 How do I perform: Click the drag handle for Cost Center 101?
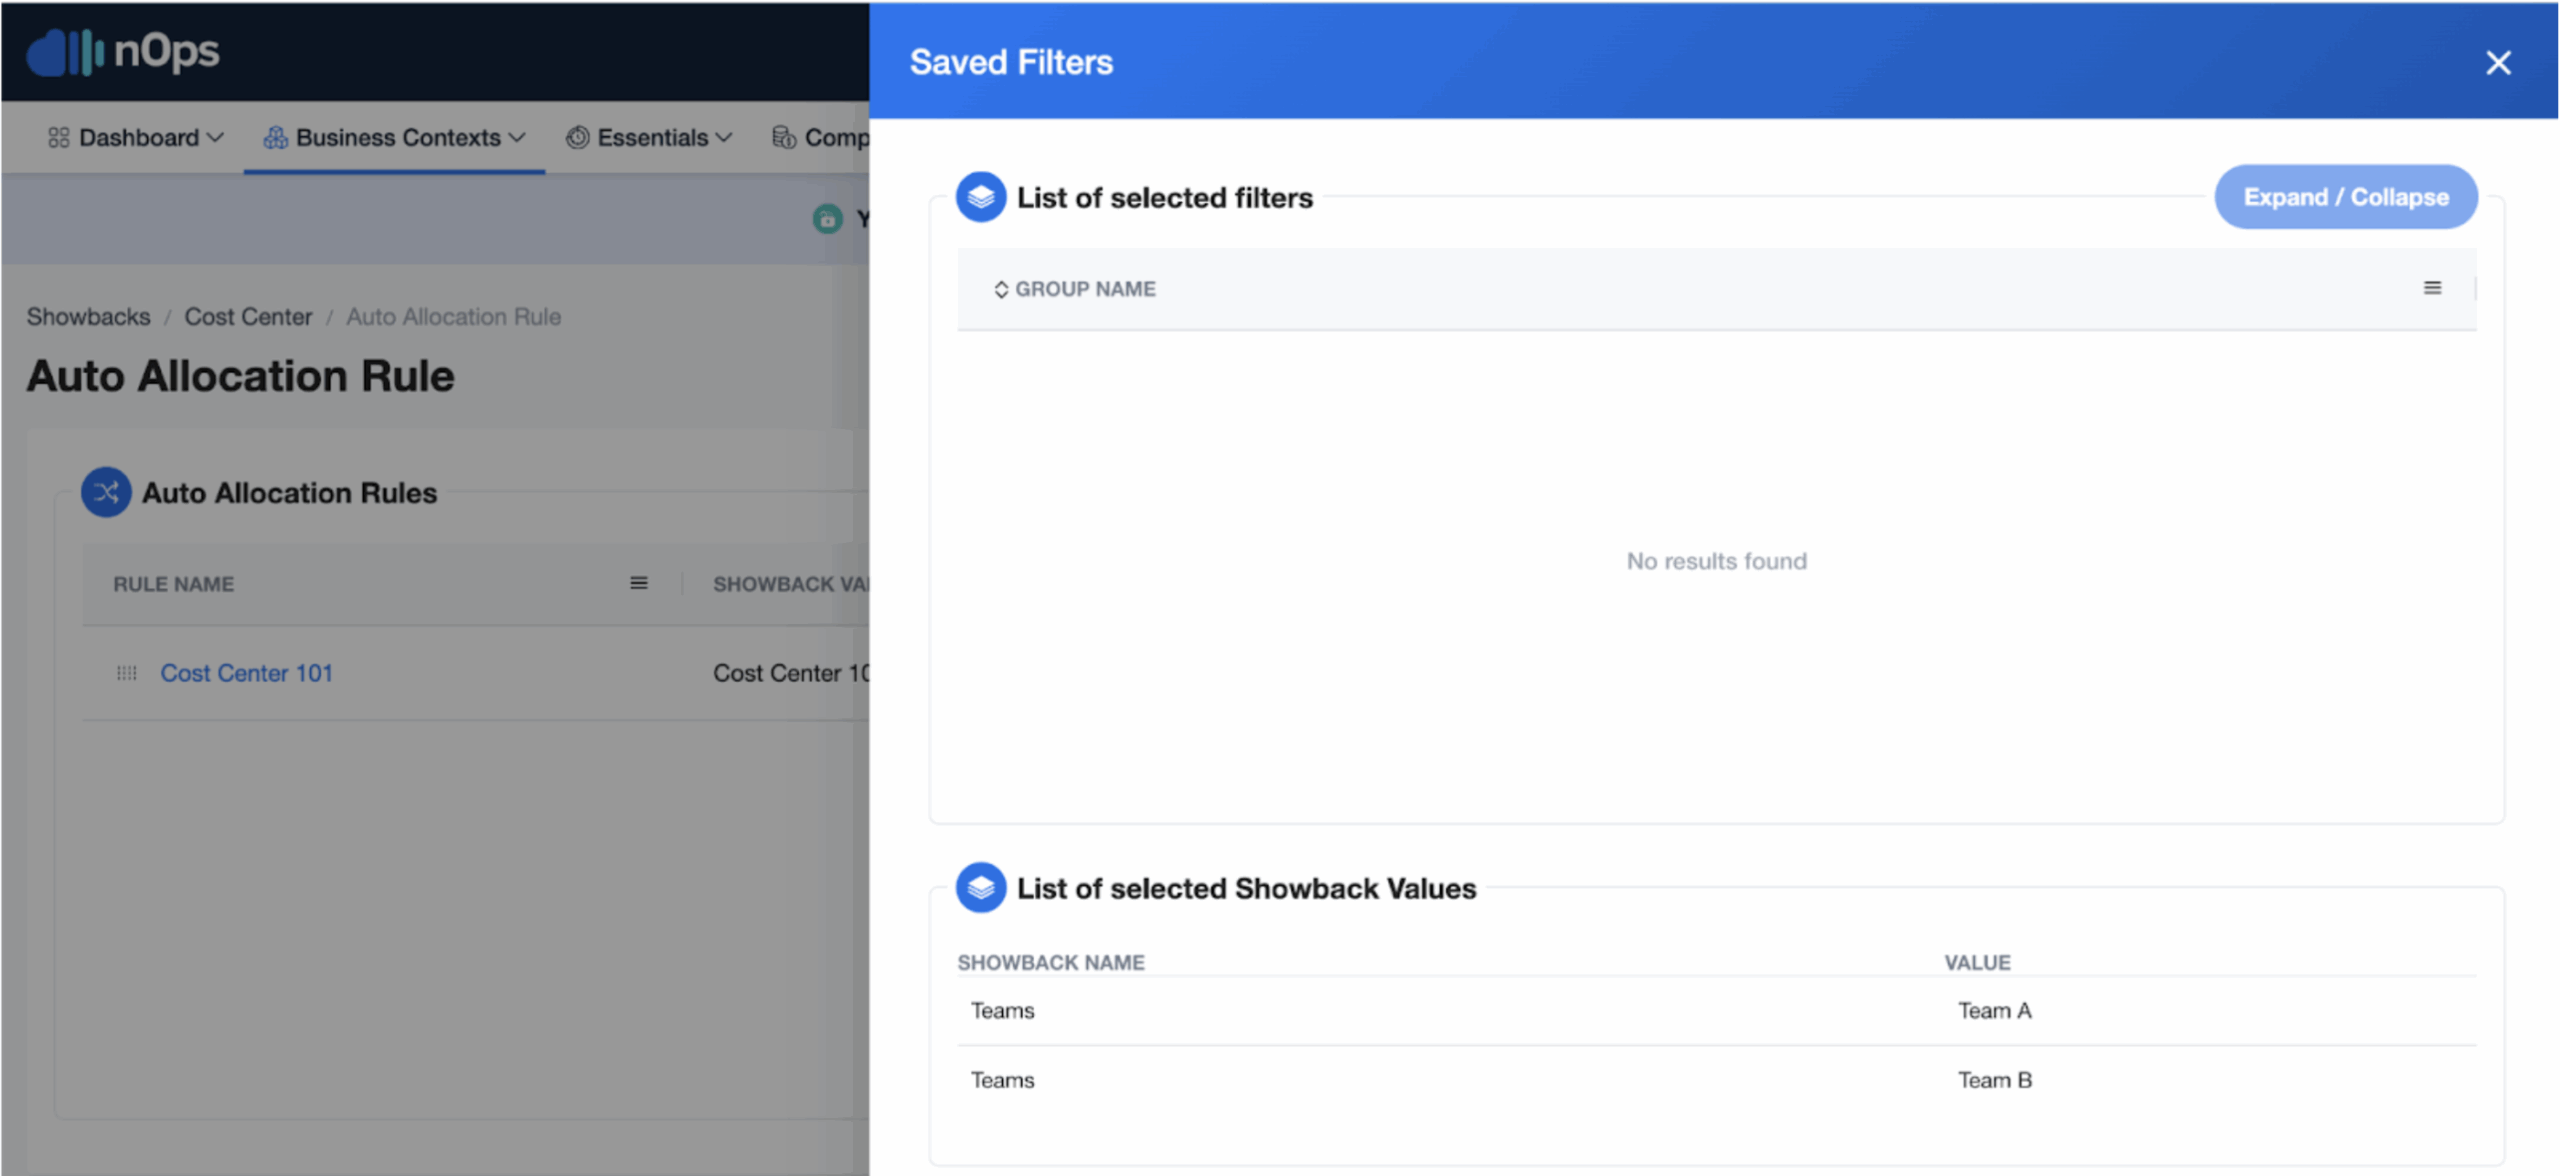tap(126, 673)
